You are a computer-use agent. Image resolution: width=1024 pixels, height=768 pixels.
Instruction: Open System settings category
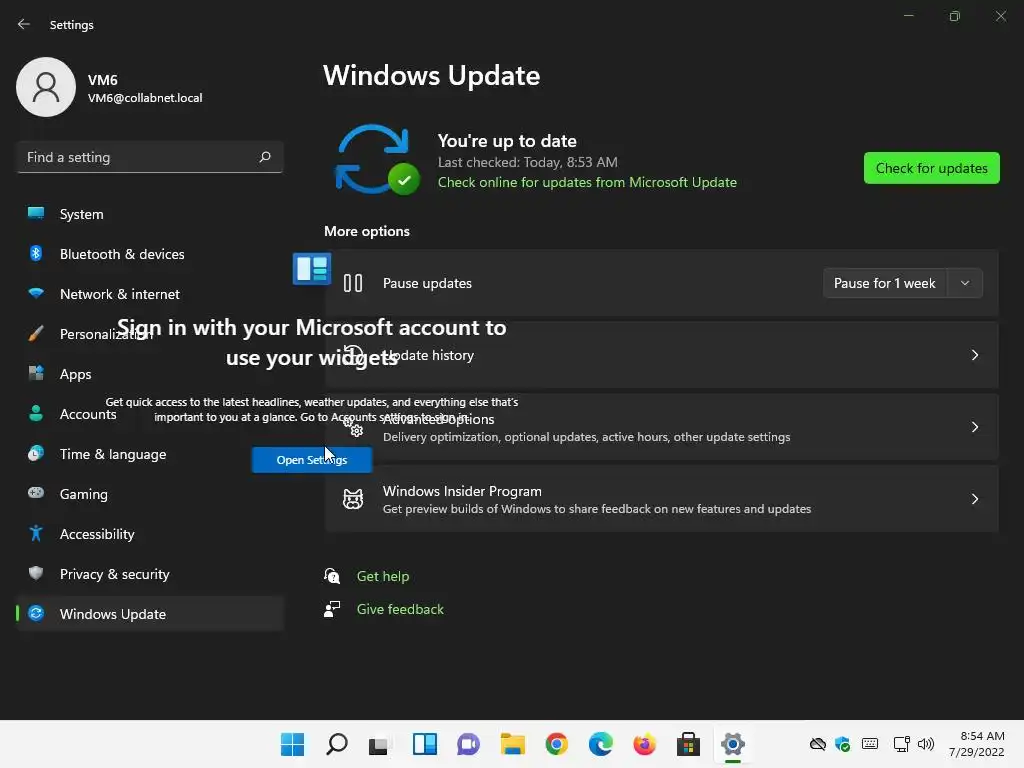coord(150,214)
